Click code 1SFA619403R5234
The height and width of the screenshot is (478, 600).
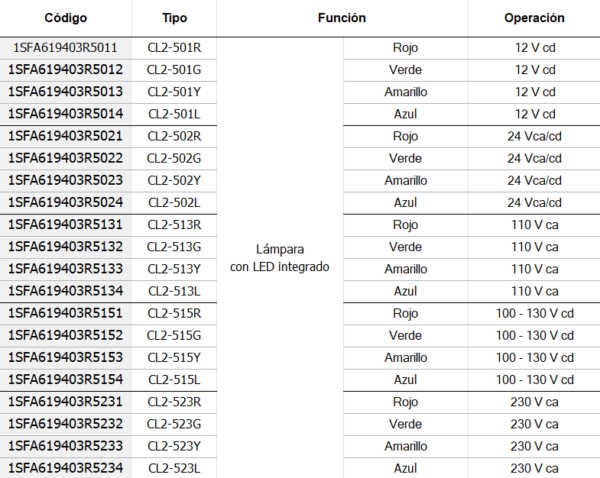click(x=65, y=468)
